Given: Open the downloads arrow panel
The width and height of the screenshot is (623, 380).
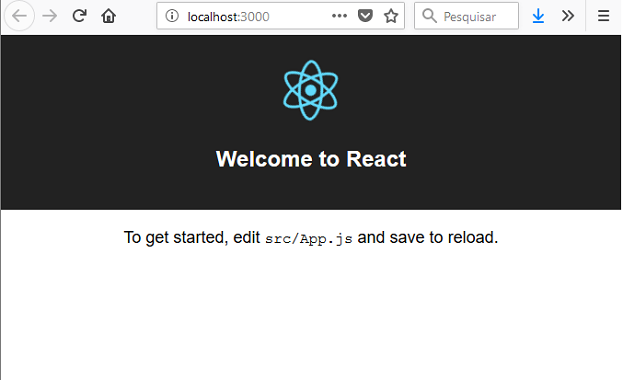Looking at the screenshot, I should pos(538,16).
